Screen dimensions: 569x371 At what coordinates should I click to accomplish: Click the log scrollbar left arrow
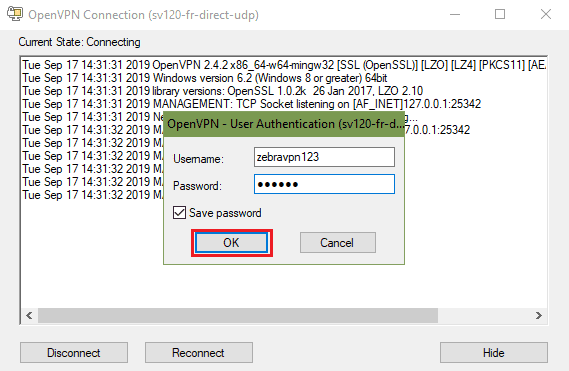pos(29,315)
